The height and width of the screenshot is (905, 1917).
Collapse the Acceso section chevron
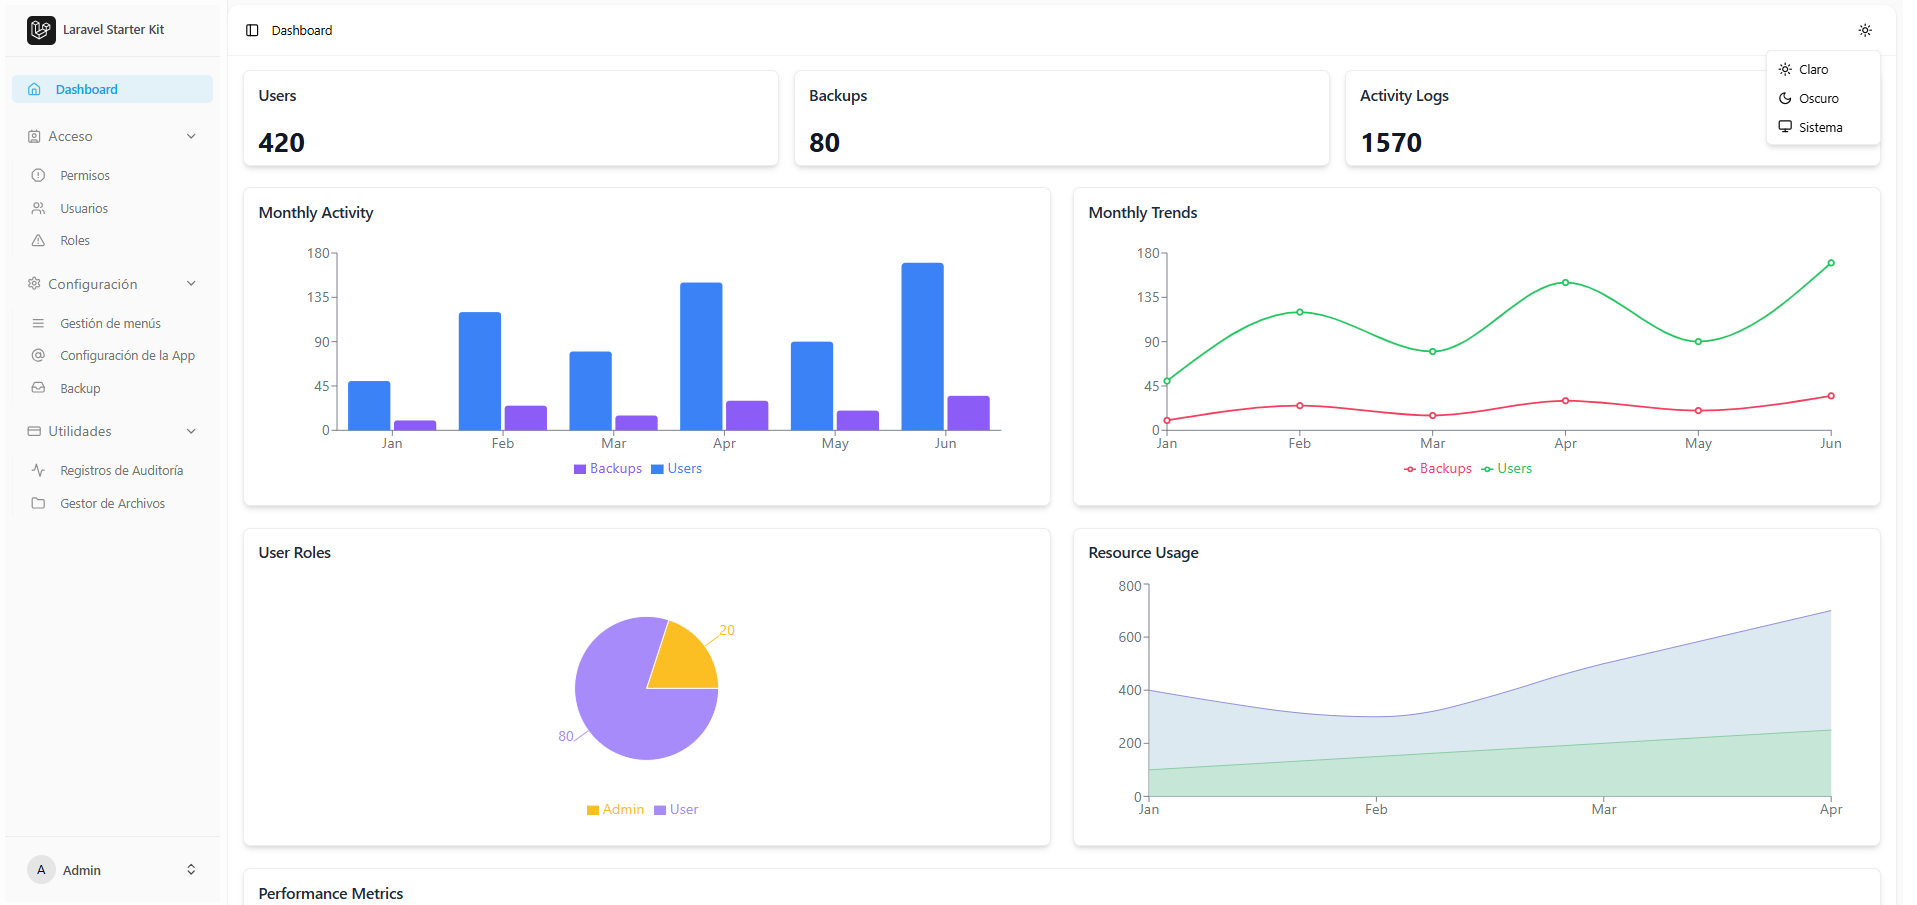191,137
